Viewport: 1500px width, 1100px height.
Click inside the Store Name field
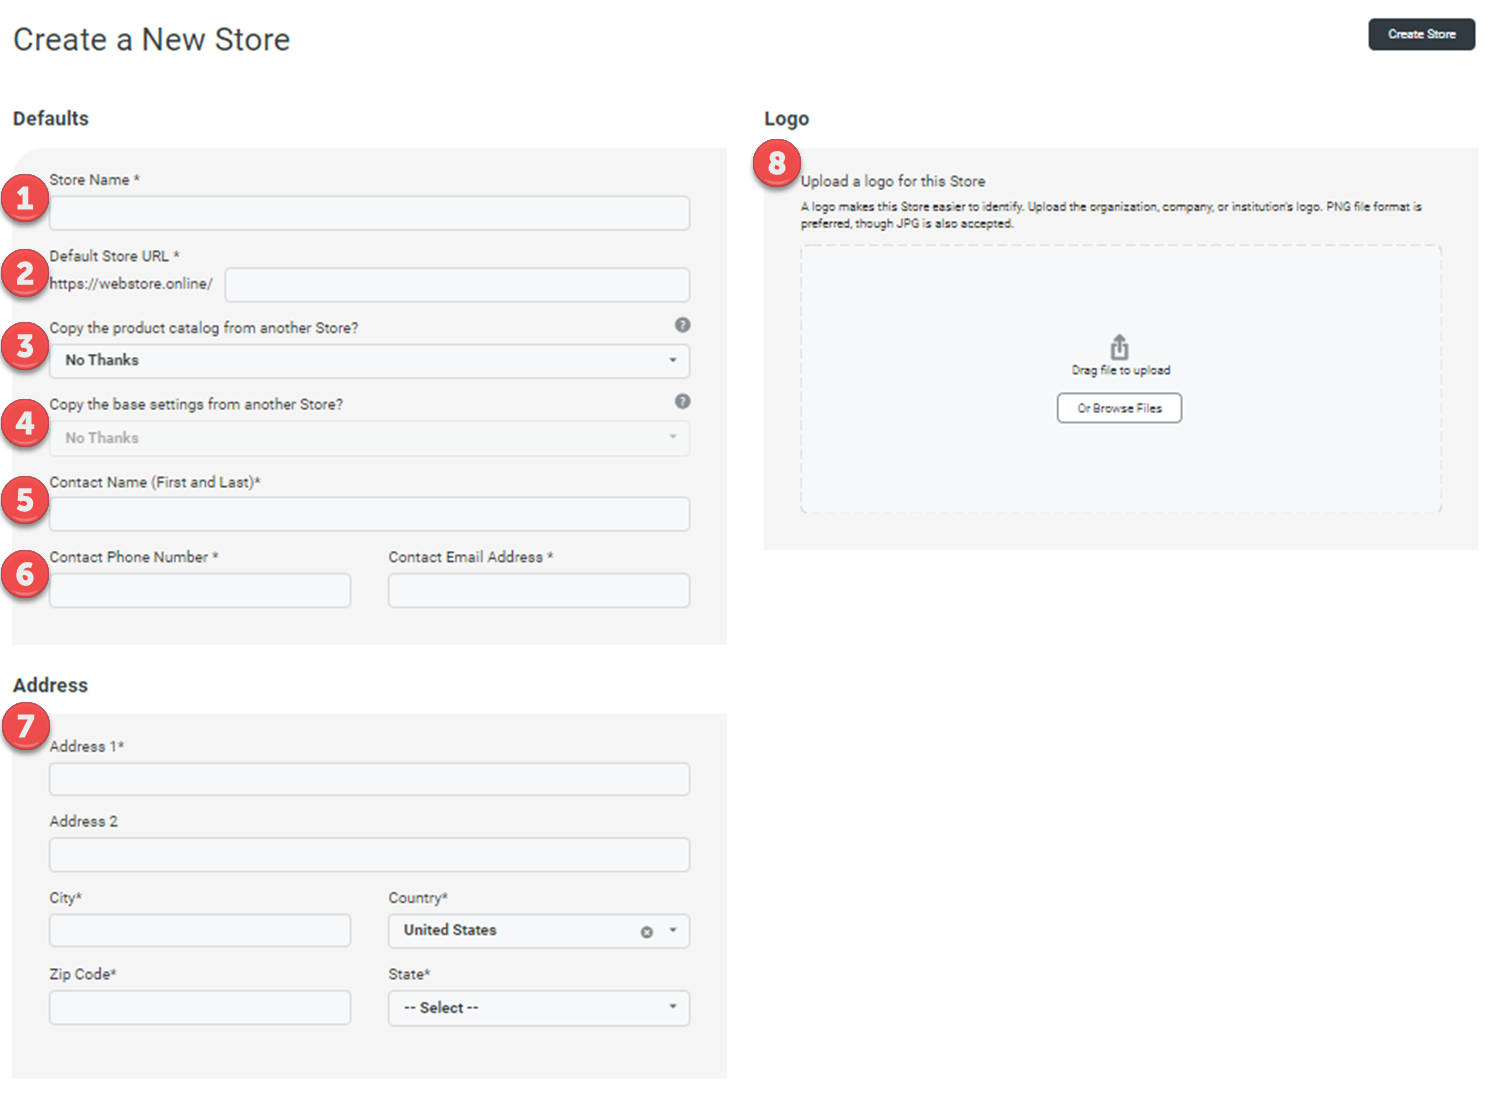click(x=369, y=213)
